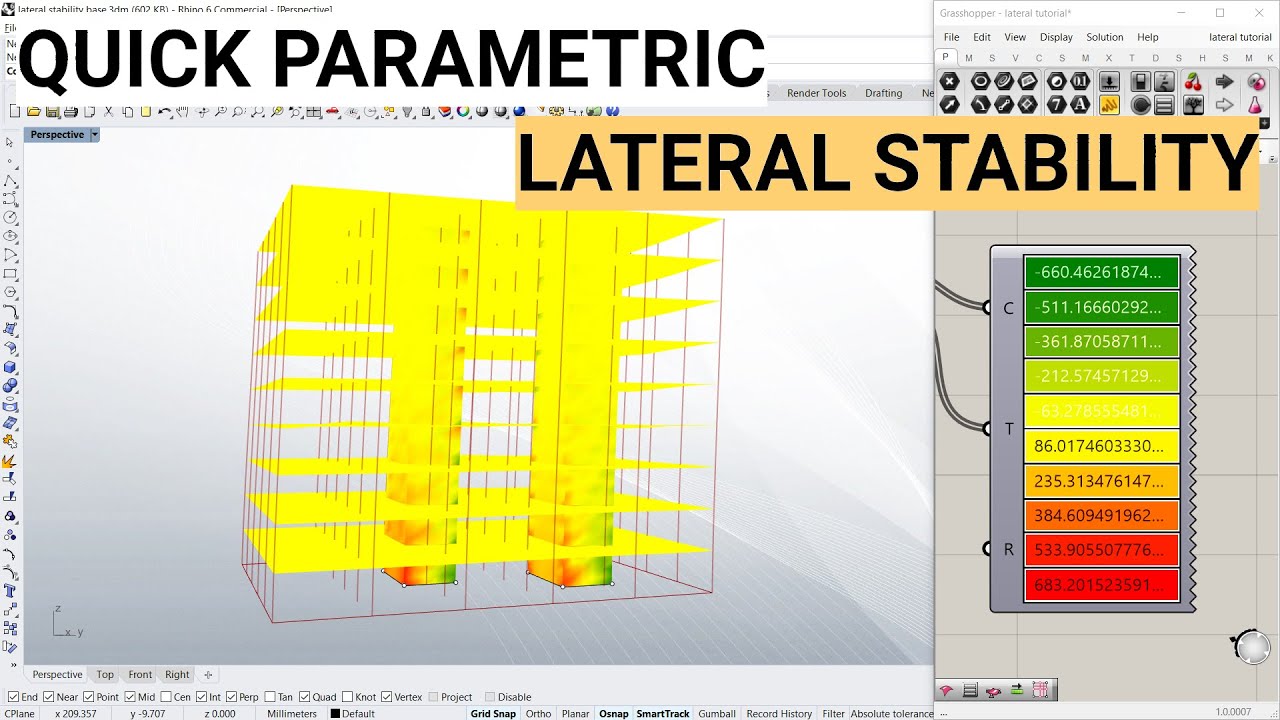Screen dimensions: 1280x720
Task: Open the Grasshopper Help menu
Action: (1147, 37)
